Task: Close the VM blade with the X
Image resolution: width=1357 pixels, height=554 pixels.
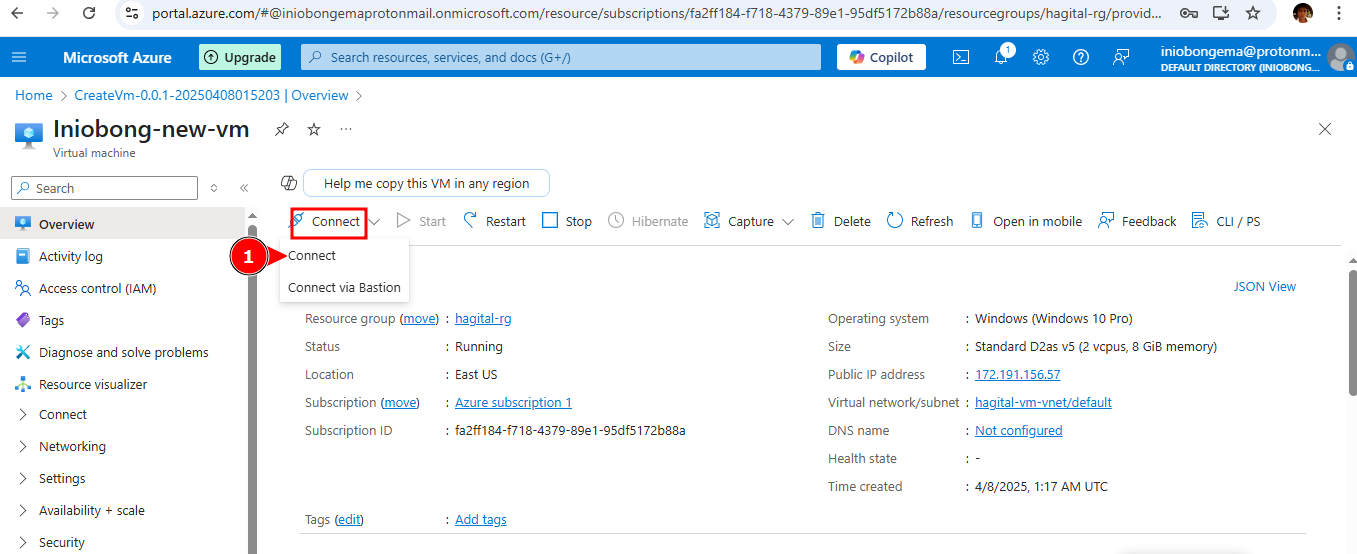Action: pyautogui.click(x=1325, y=129)
